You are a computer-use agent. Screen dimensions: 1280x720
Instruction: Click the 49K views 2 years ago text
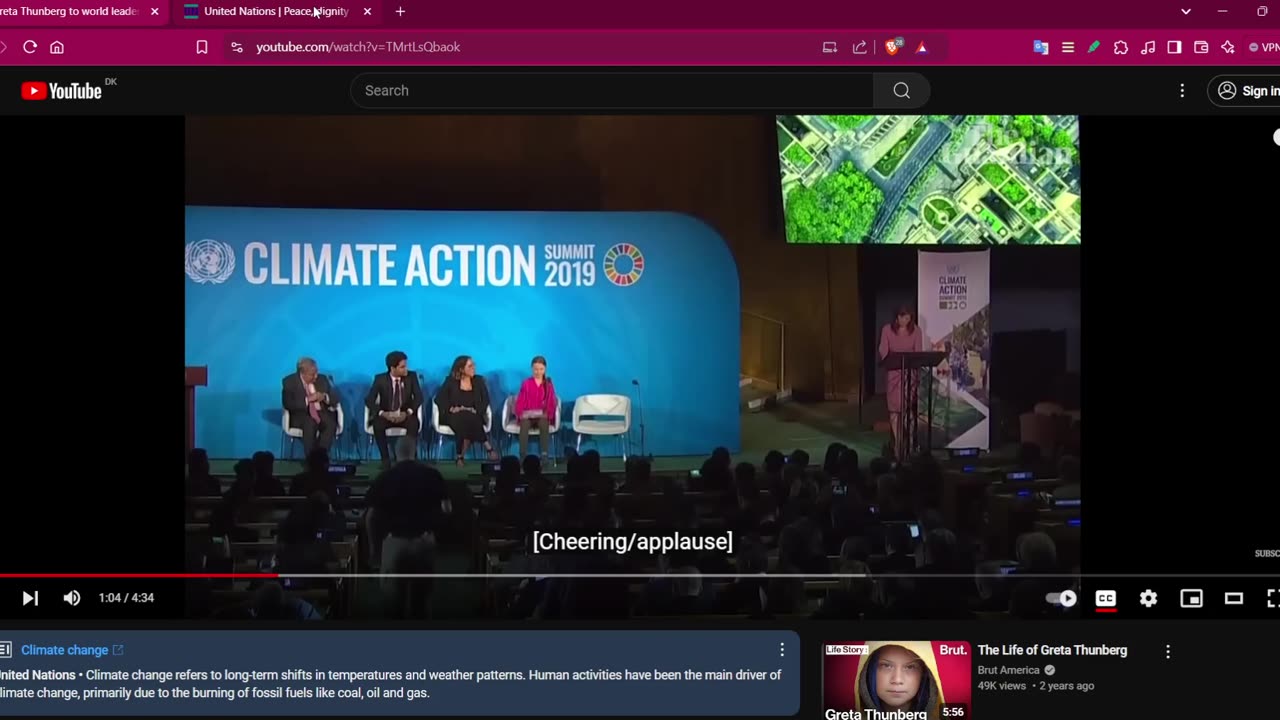1036,686
